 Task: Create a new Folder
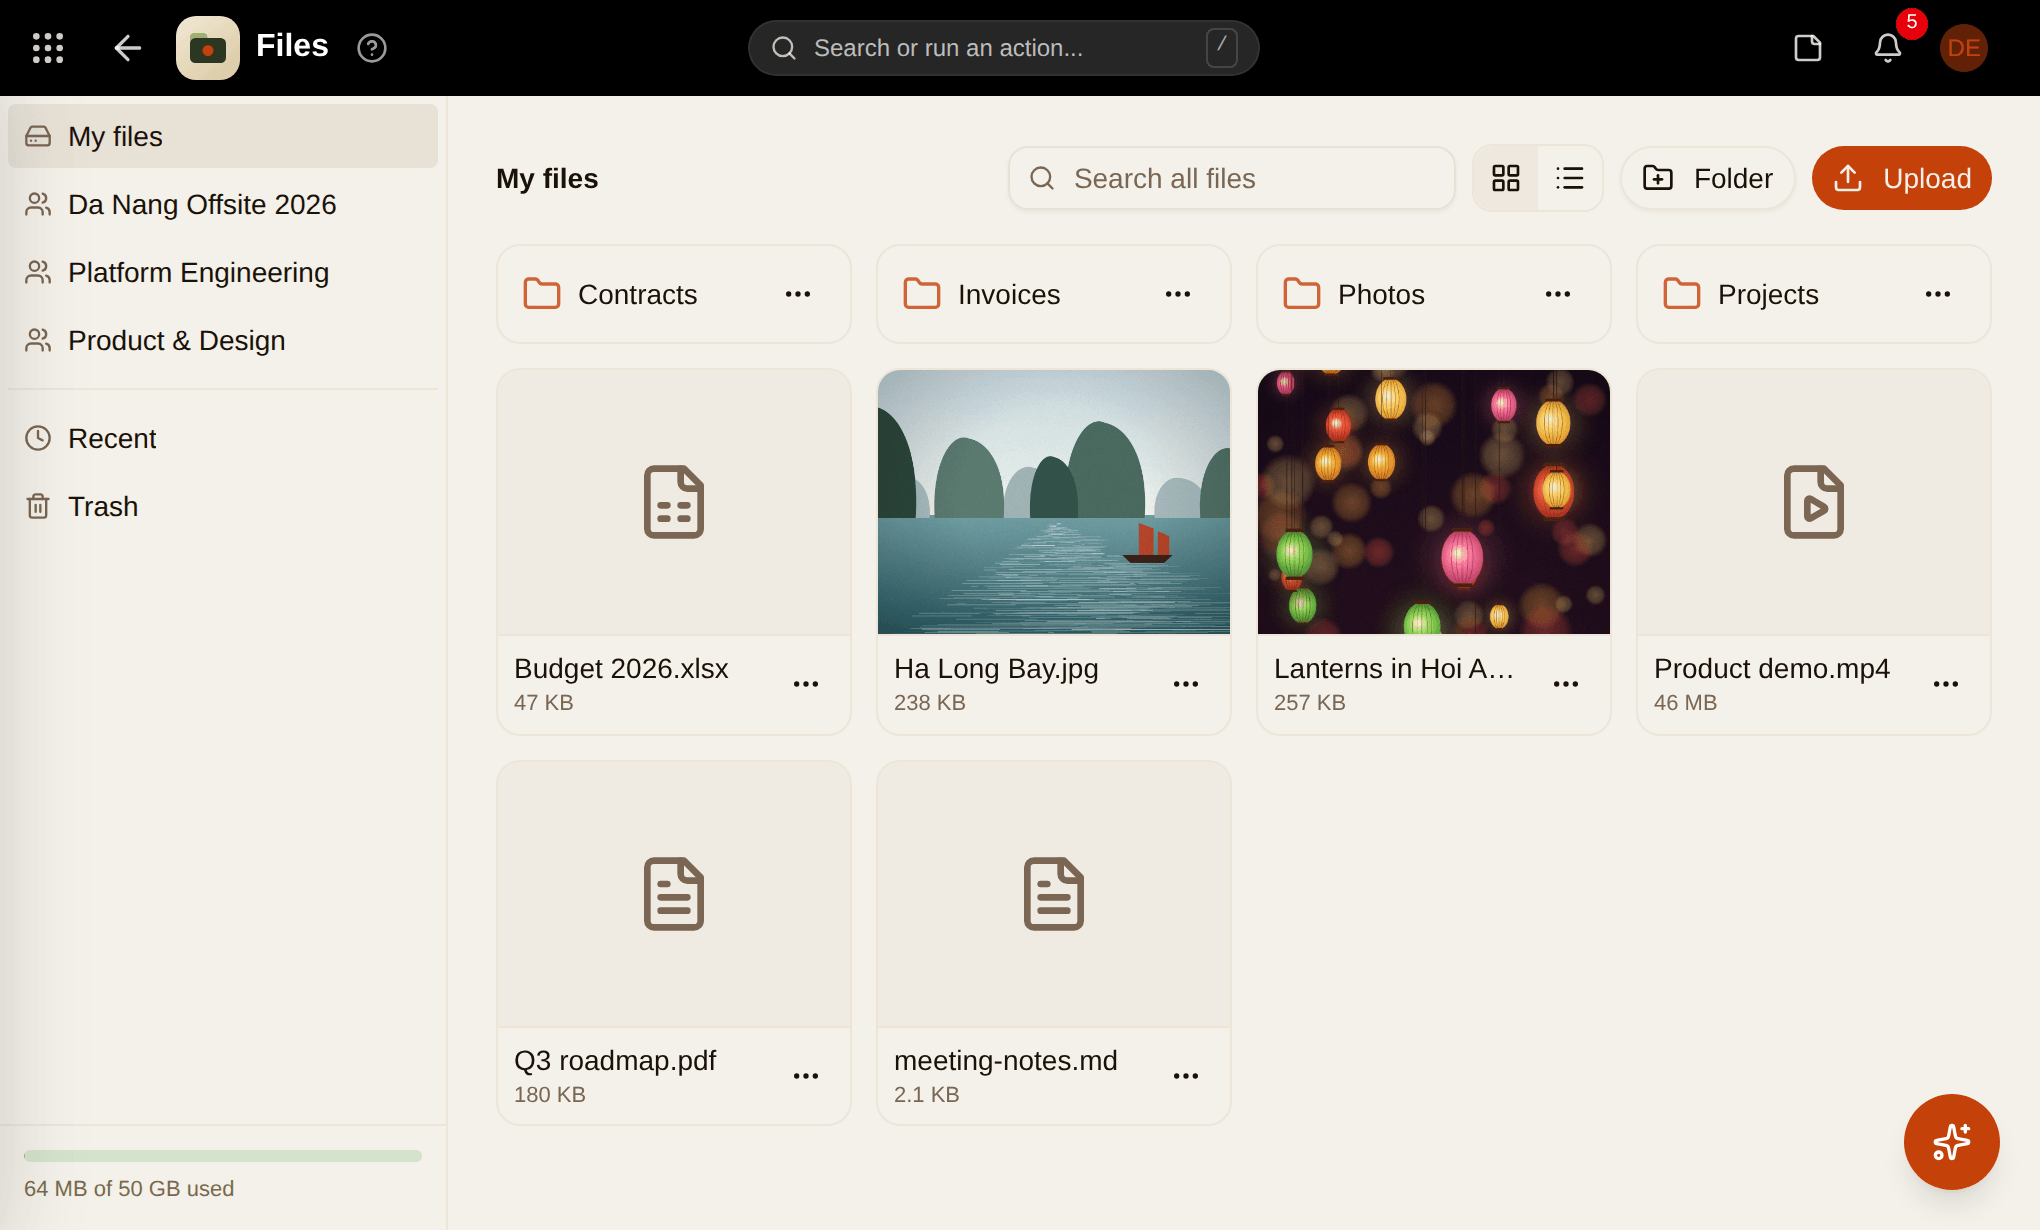(x=1707, y=178)
